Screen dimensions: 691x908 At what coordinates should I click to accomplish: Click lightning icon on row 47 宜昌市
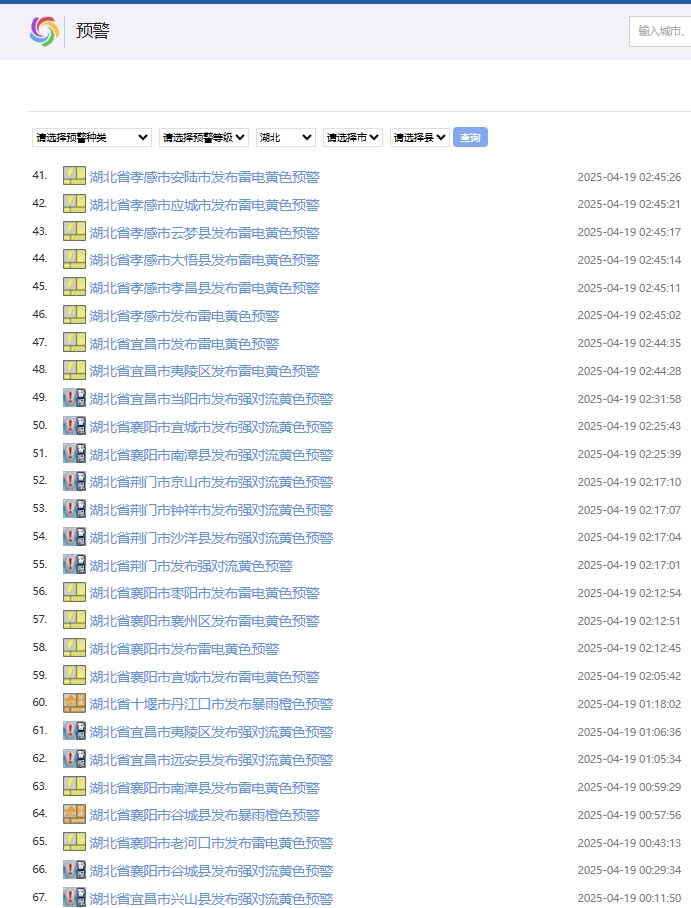pos(74,343)
